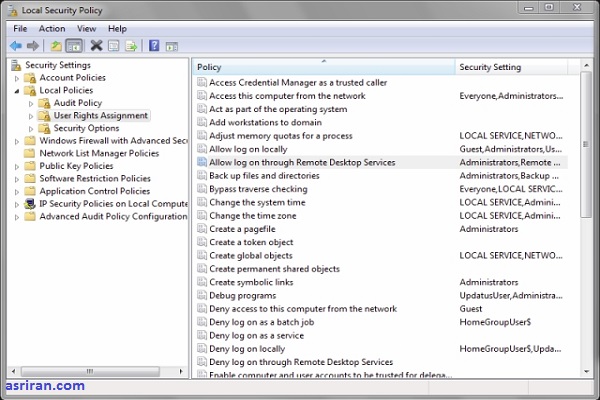600x400 pixels.
Task: Select the Debug programs policy row
Action: click(242, 296)
